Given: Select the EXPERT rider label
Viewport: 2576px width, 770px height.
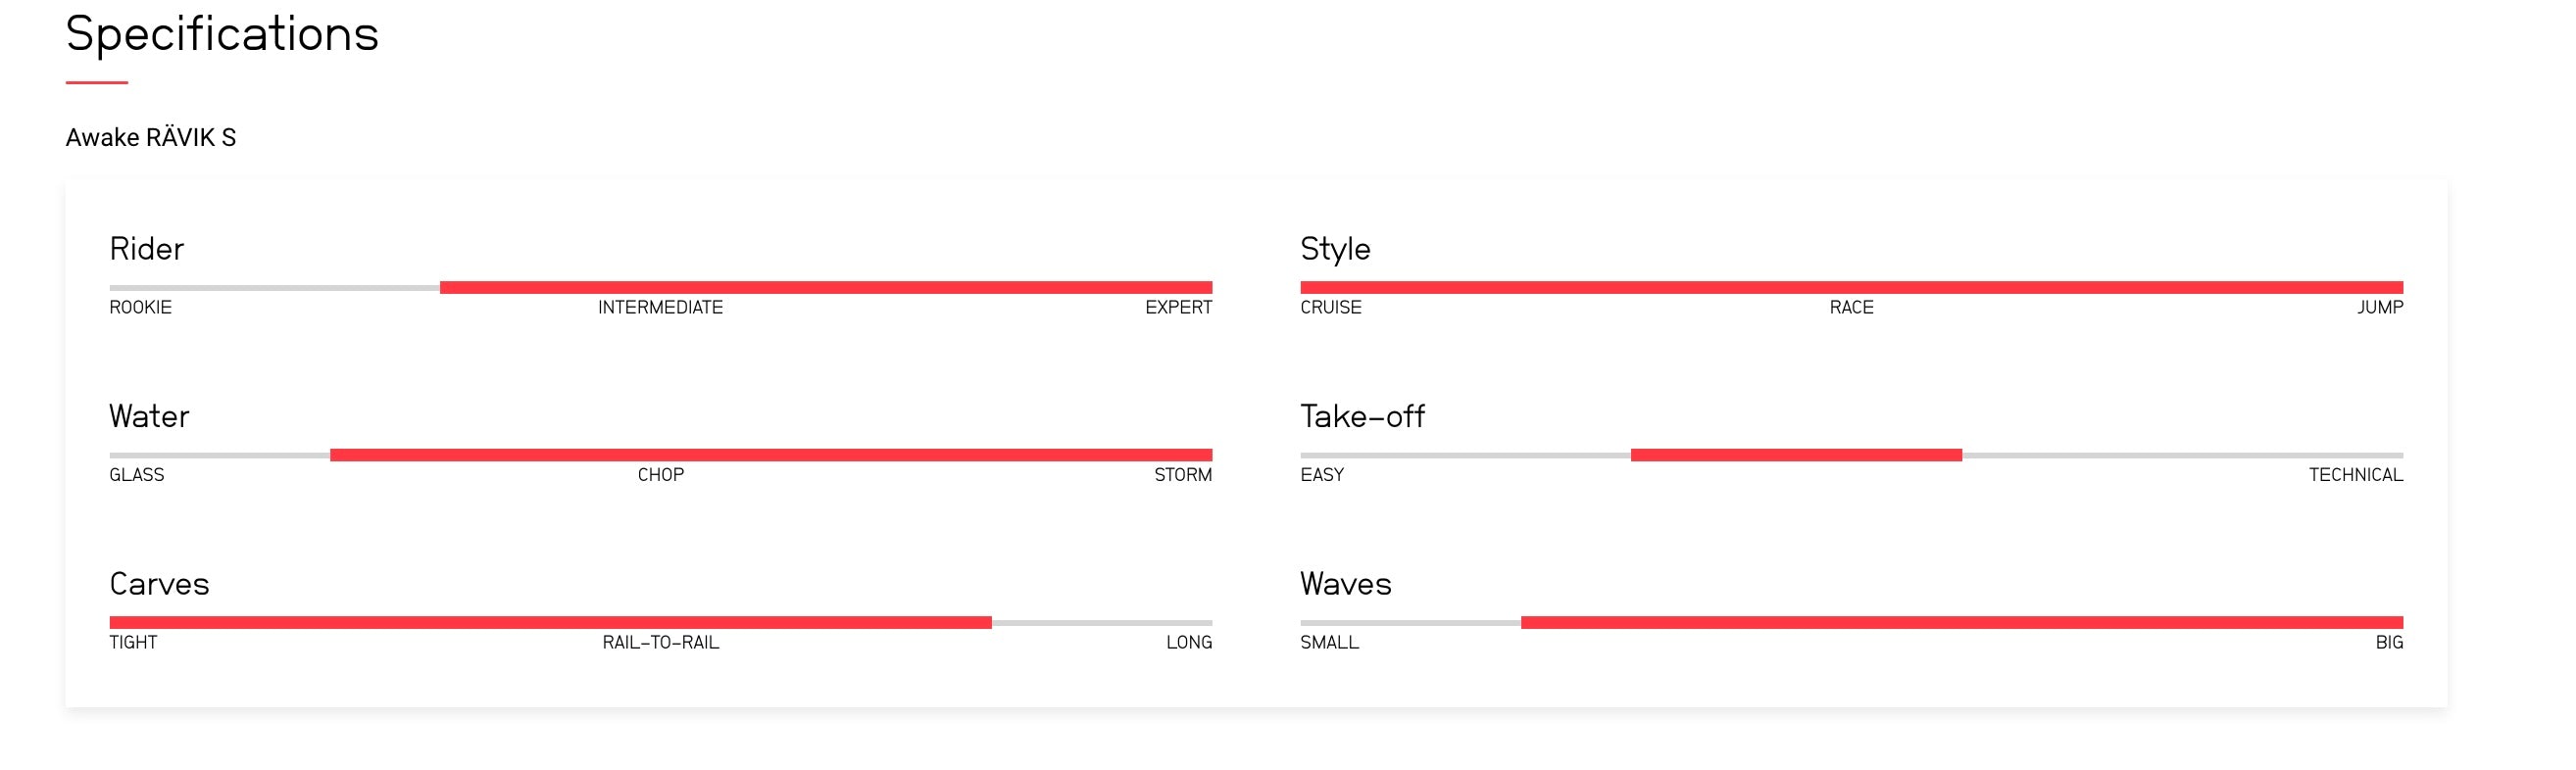Looking at the screenshot, I should coord(1178,308).
